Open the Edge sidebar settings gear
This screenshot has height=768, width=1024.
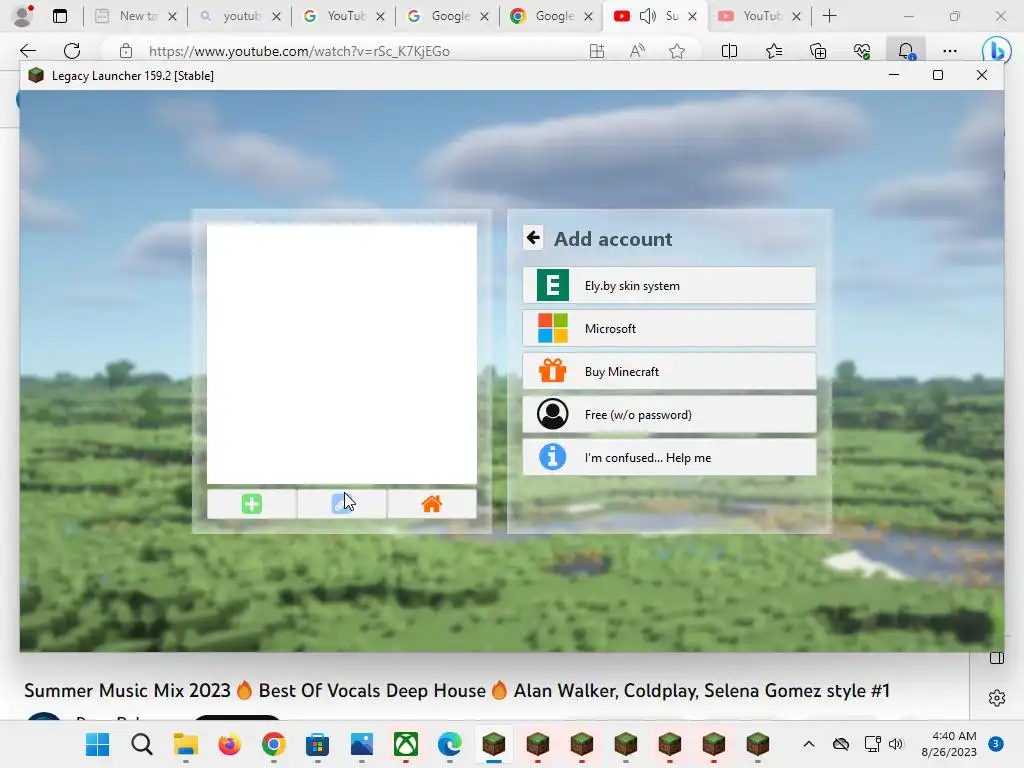click(997, 697)
